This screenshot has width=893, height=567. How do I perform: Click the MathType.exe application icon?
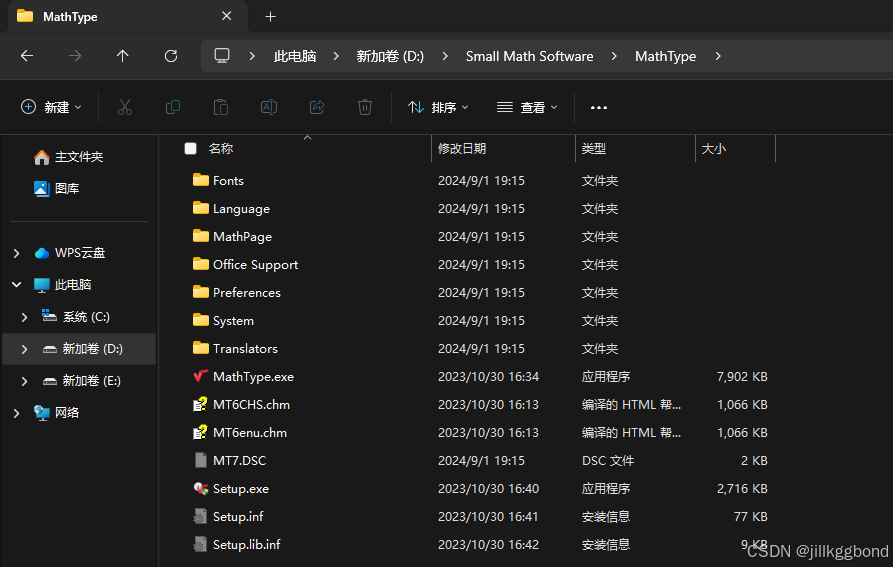(200, 376)
